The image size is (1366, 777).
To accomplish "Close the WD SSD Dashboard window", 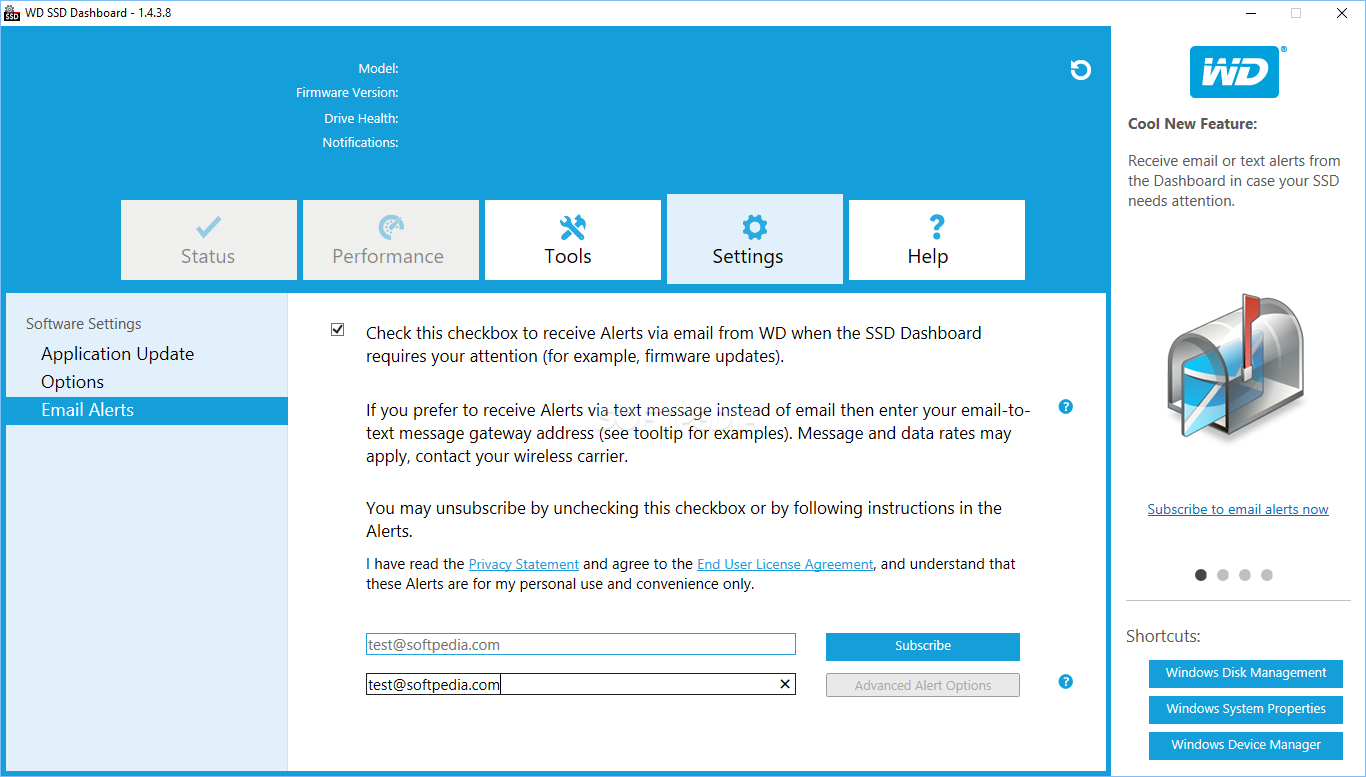I will (1342, 13).
